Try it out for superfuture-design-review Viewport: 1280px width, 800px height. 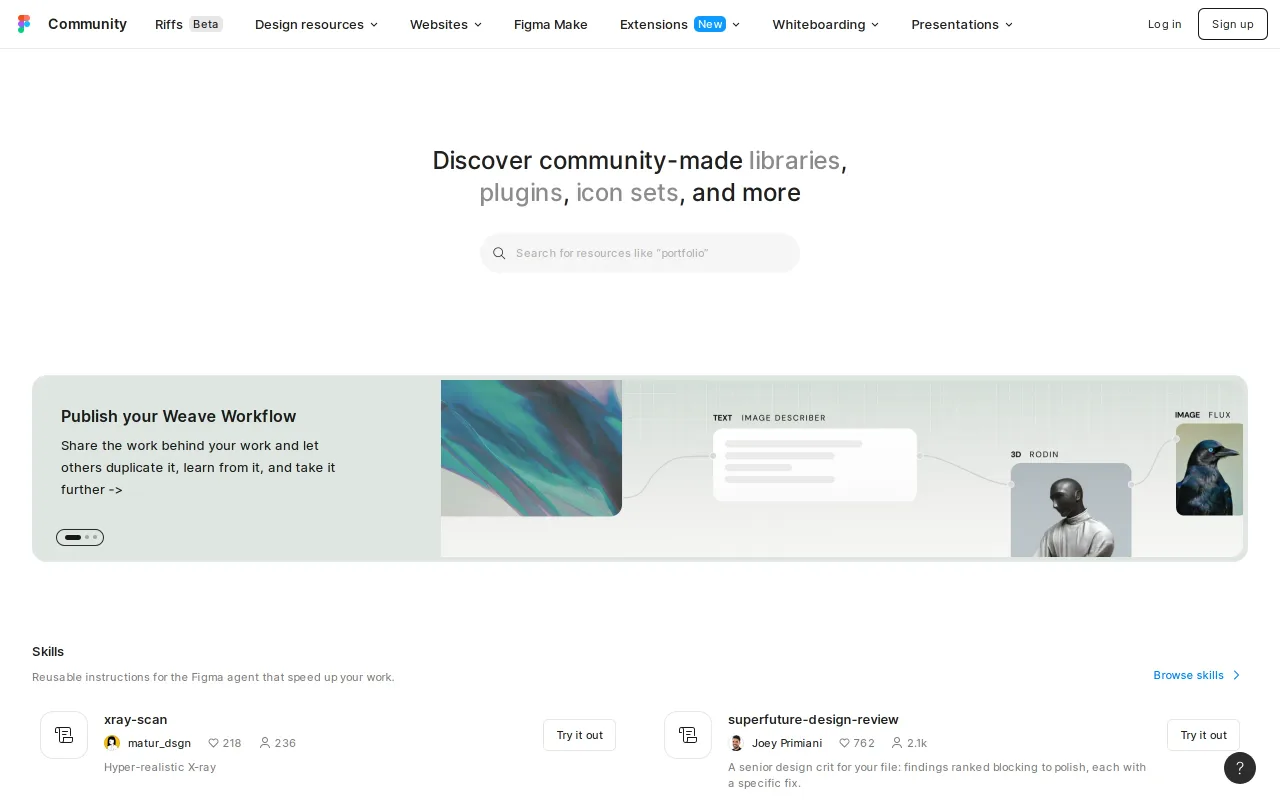pyautogui.click(x=1203, y=735)
